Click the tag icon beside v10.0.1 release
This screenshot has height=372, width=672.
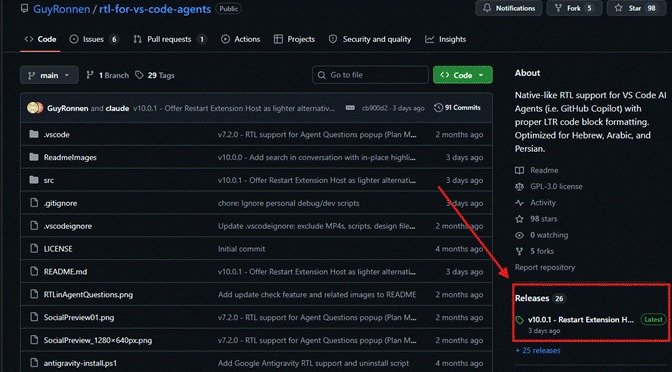(520, 320)
